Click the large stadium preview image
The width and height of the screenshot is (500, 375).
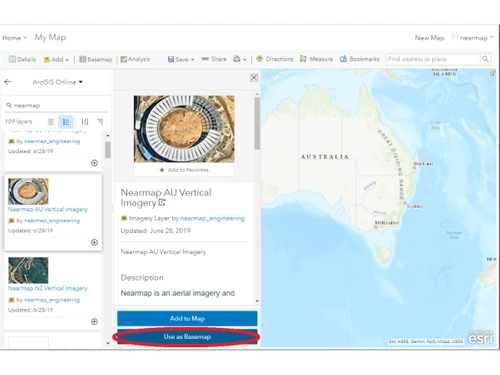tap(184, 129)
